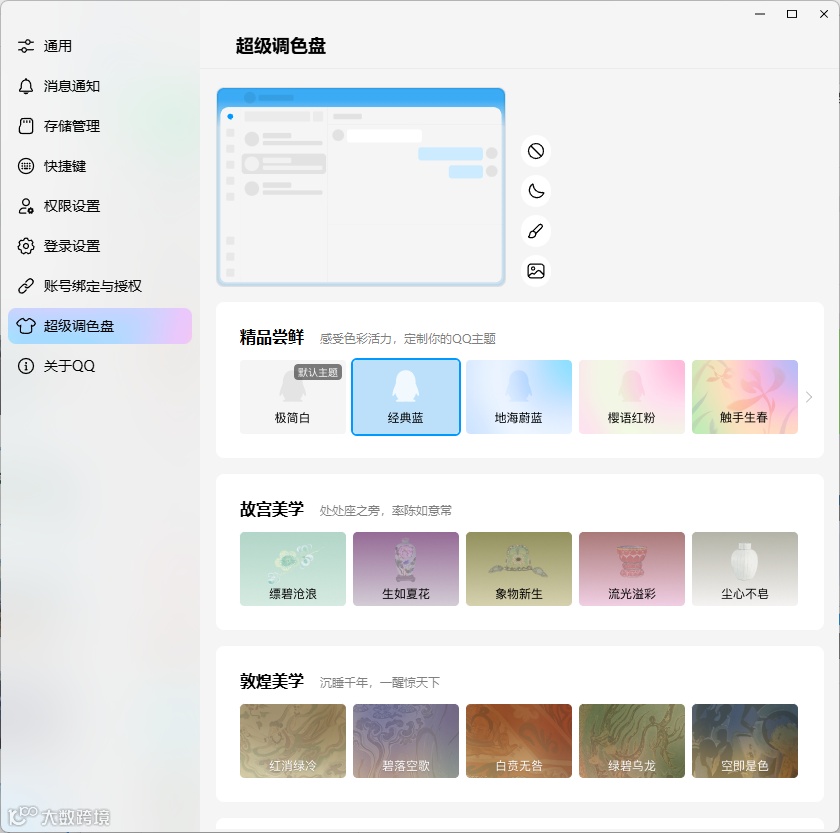Click the theme preview window image
Screen dimensions: 840x833
coord(361,187)
